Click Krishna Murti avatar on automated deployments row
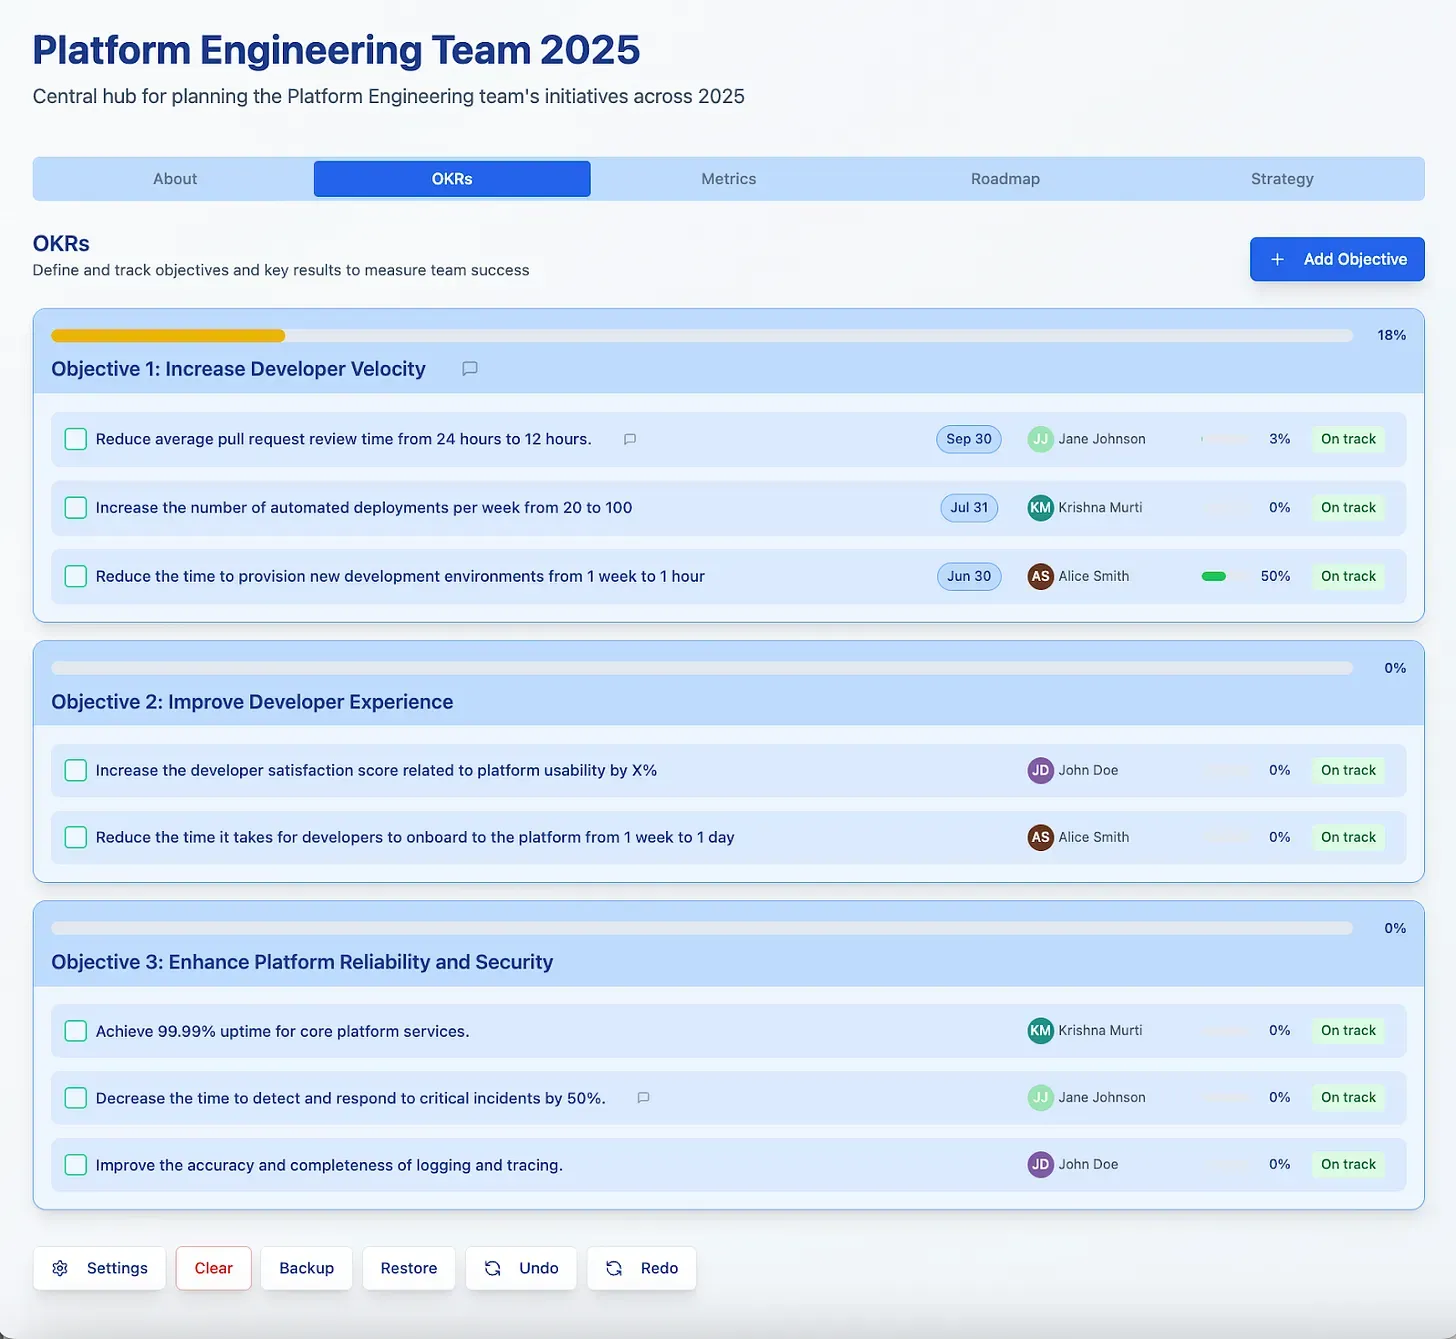1456x1339 pixels. coord(1040,507)
